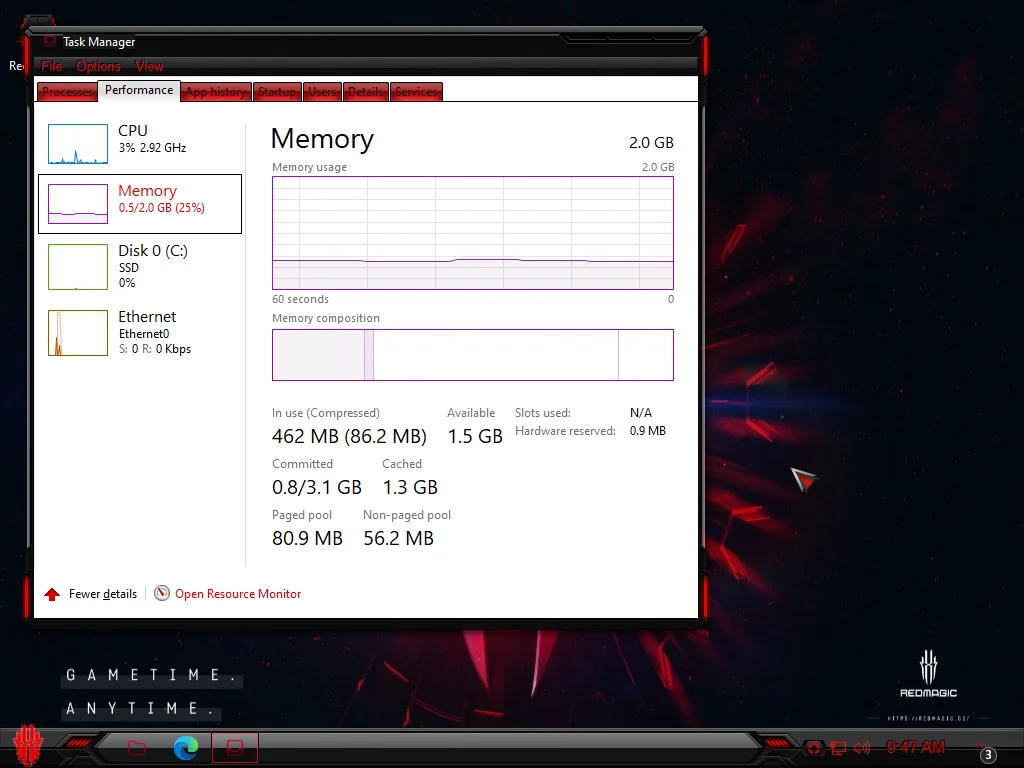Click the Non-paged pool 56.2 MB value
Viewport: 1024px width, 768px height.
pos(398,538)
